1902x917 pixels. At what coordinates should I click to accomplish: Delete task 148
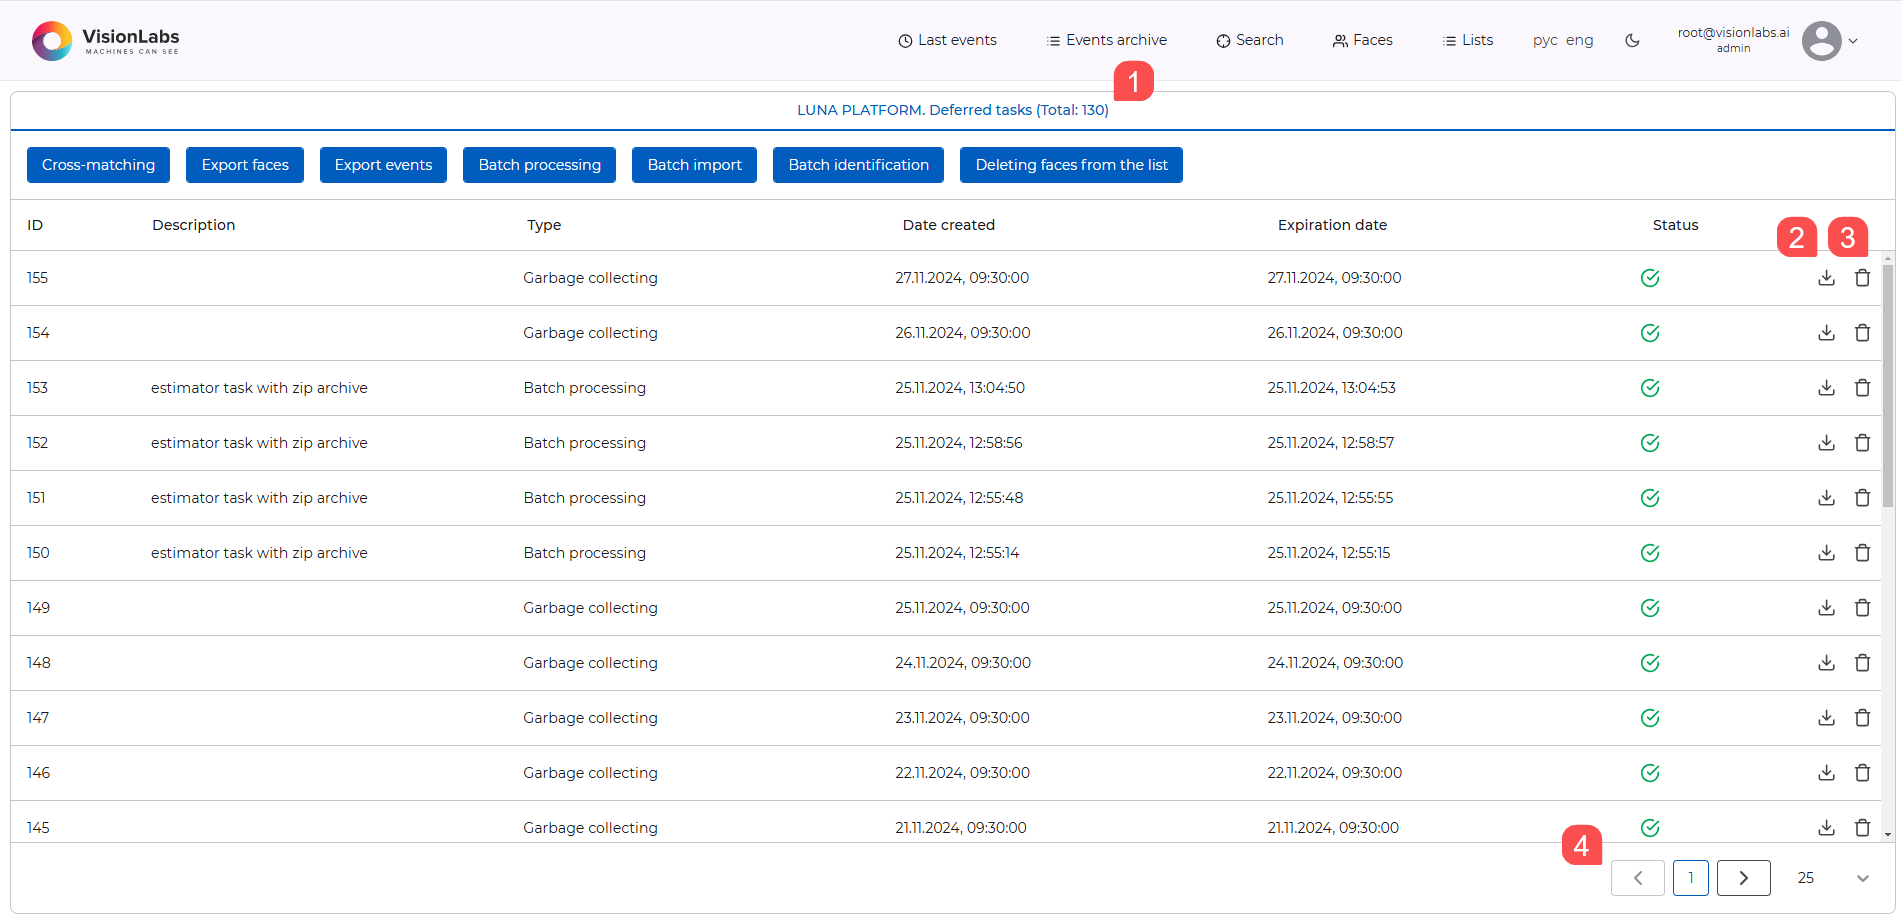click(1862, 663)
